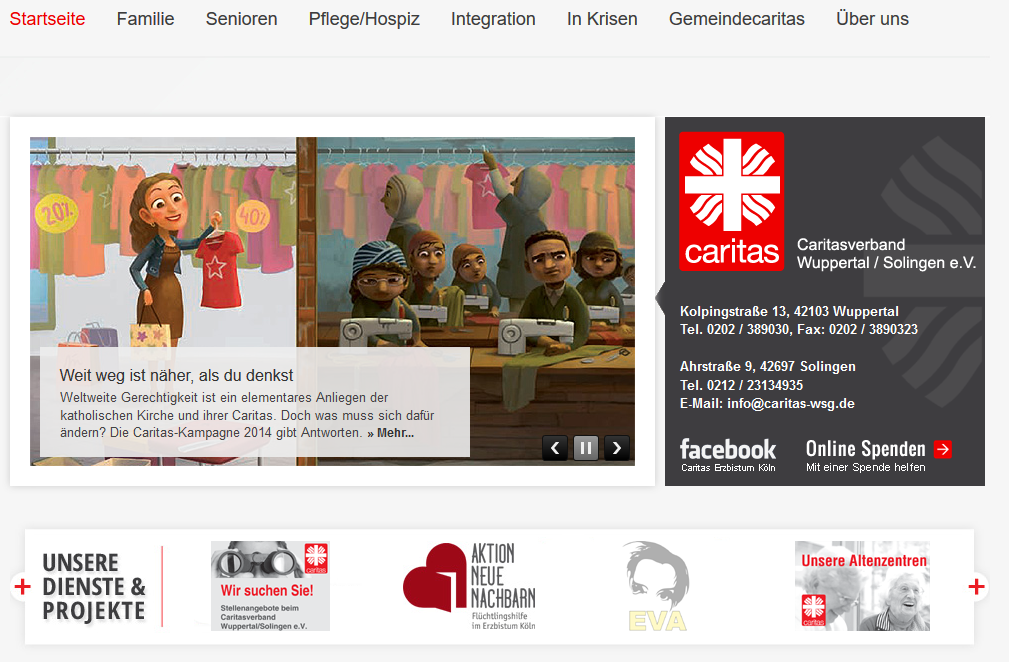Click the red Caritas cross logo

coord(732,201)
